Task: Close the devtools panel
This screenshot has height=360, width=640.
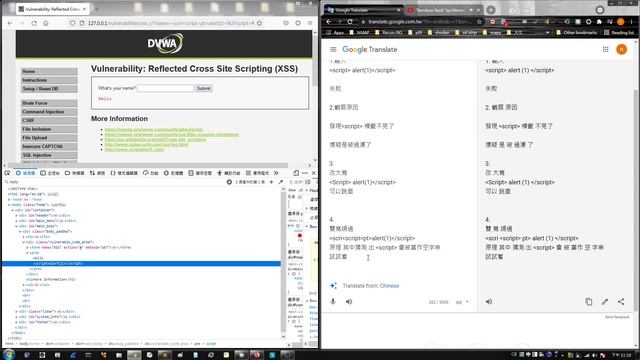Action: pos(313,173)
